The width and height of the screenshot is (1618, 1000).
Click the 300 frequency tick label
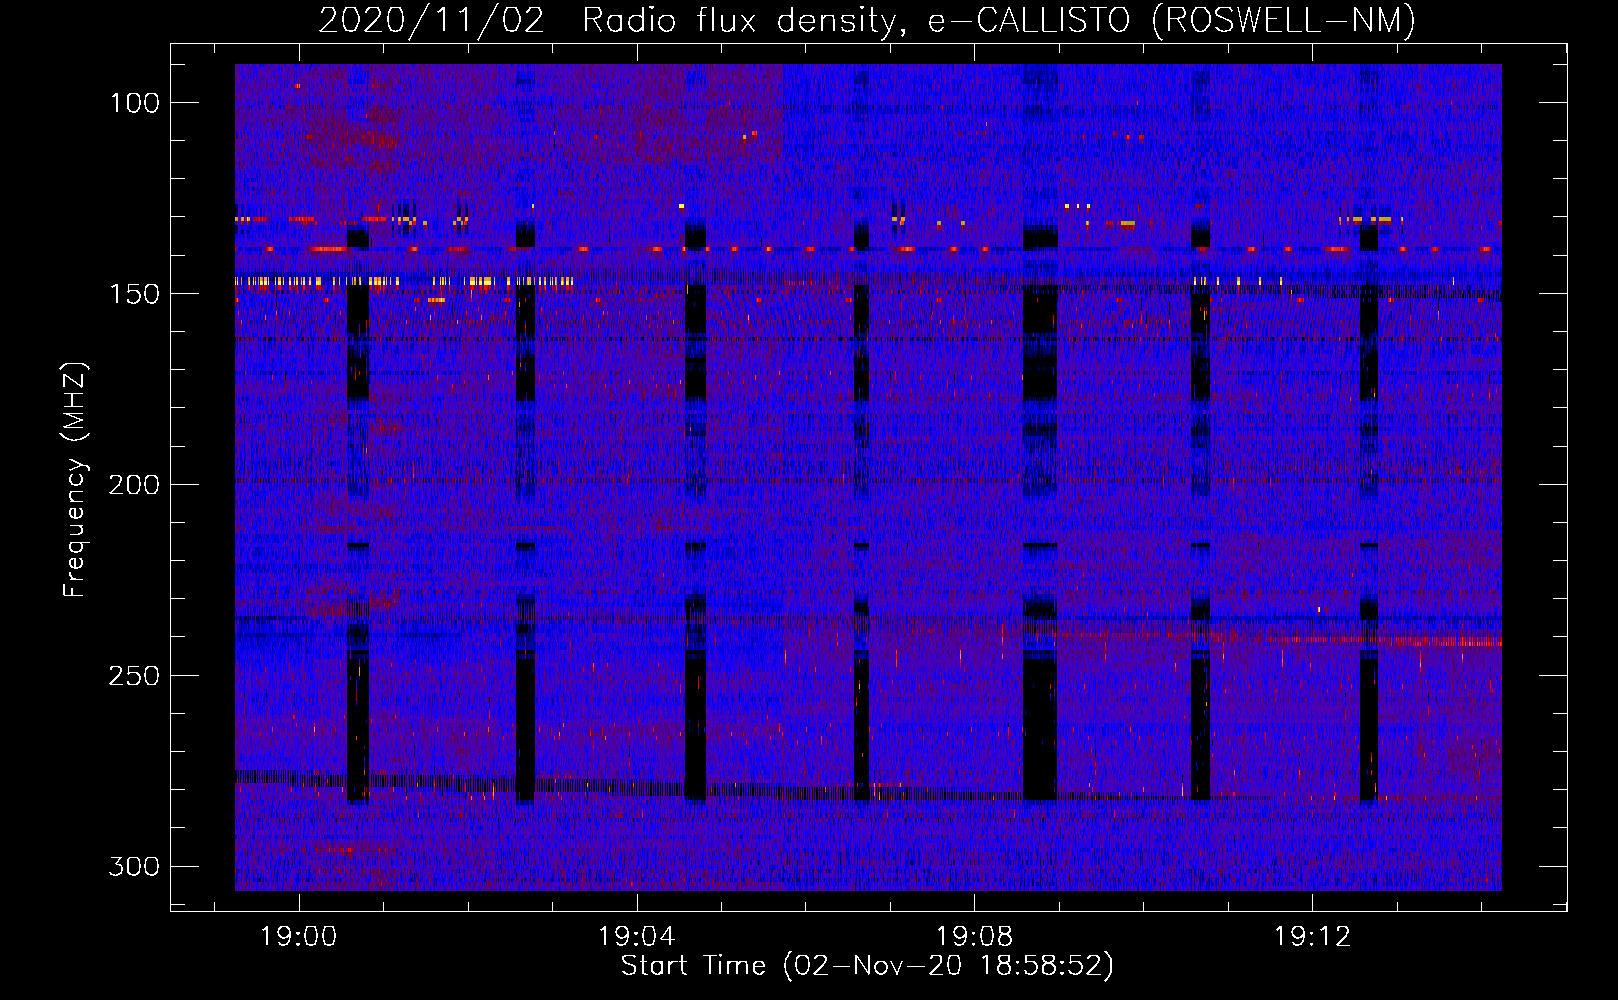tap(134, 866)
